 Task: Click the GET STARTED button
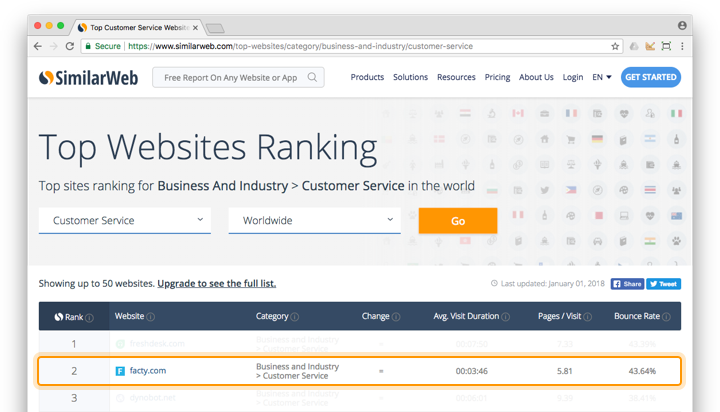651,77
